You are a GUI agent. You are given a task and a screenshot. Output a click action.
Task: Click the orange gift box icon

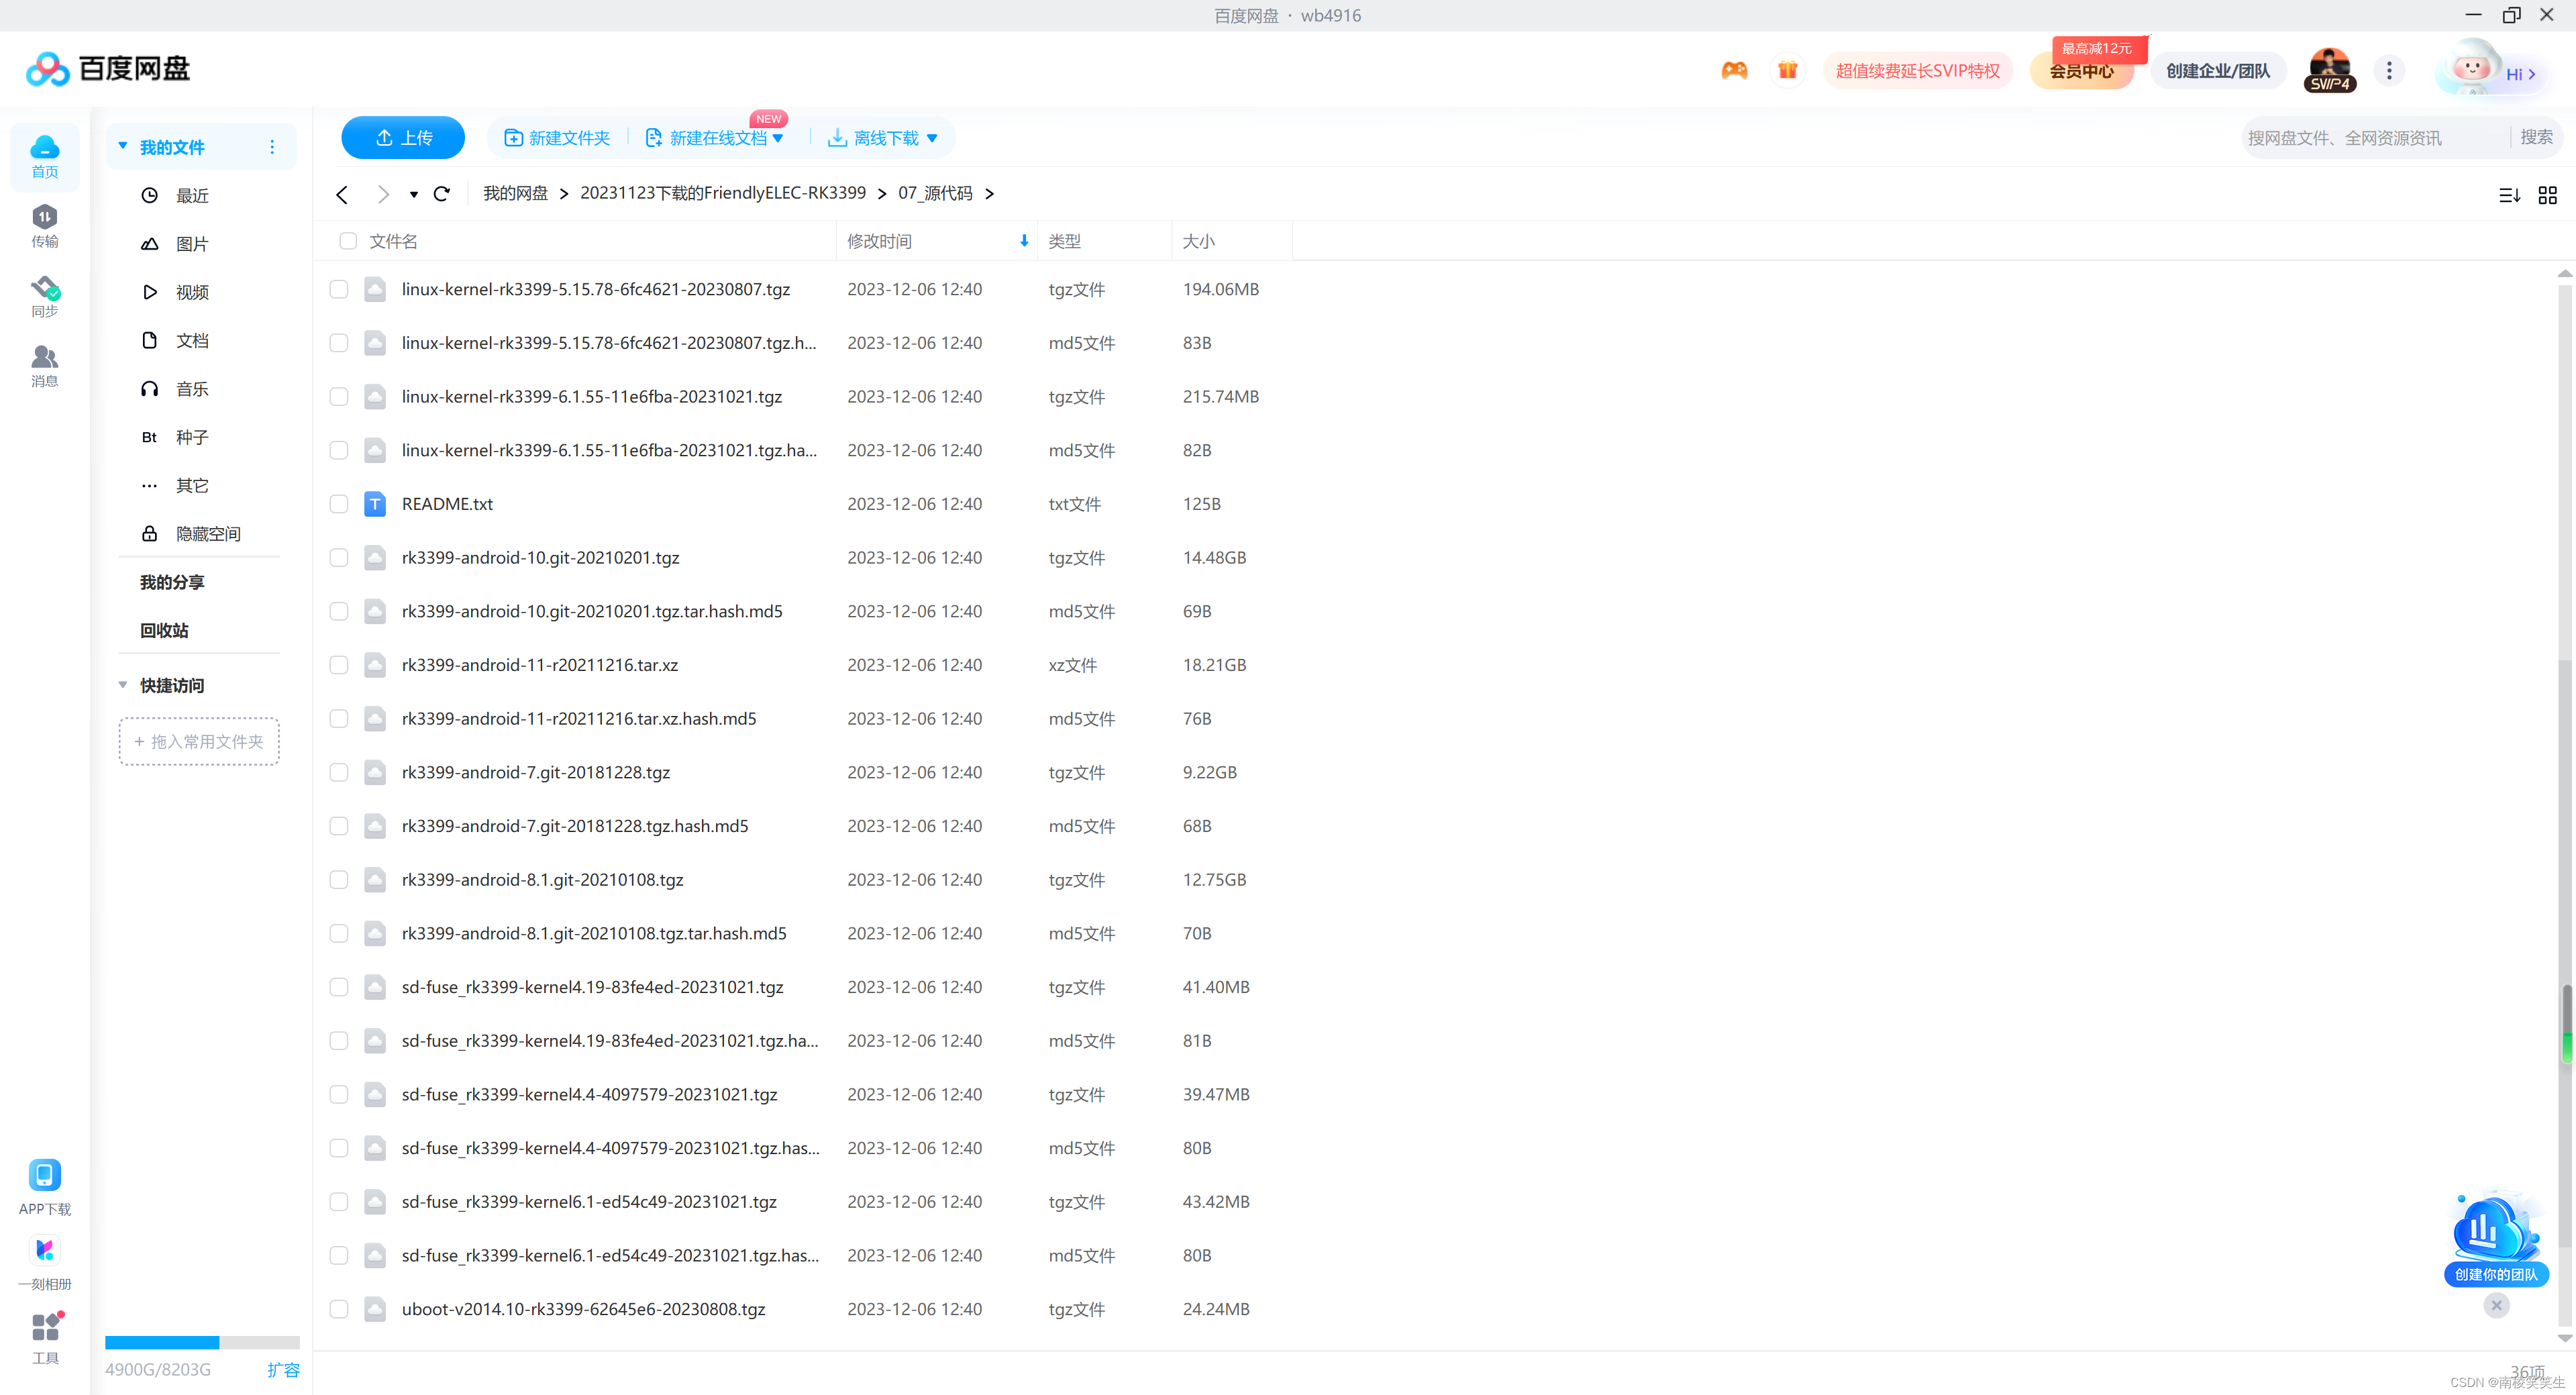coord(1787,70)
